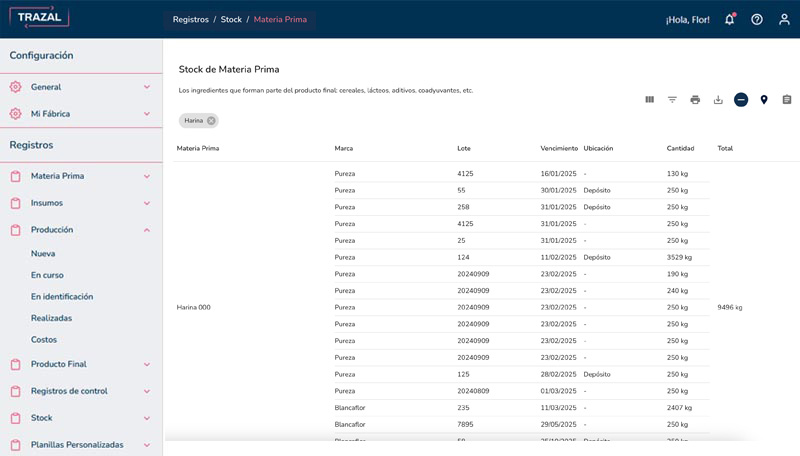Click the filter table icon

click(672, 100)
